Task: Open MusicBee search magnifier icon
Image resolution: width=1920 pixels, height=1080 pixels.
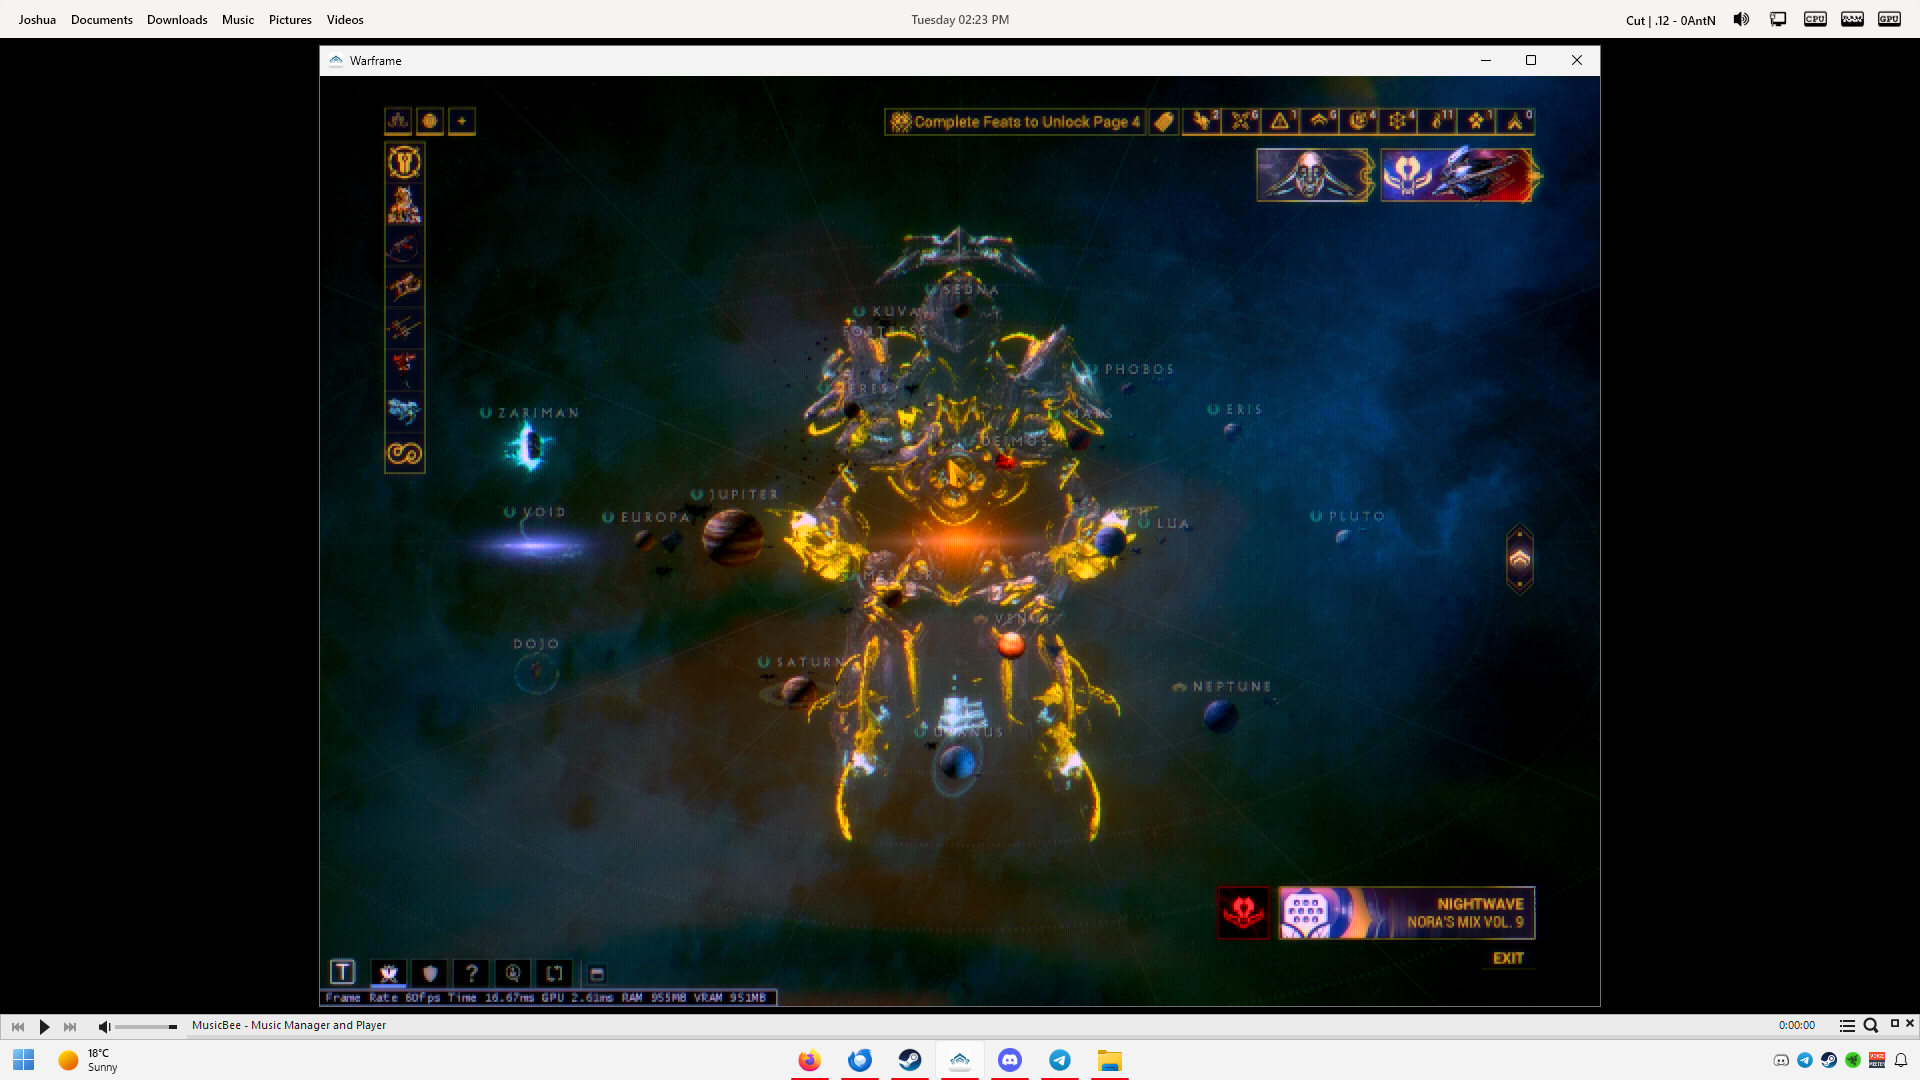Action: pyautogui.click(x=1870, y=1025)
